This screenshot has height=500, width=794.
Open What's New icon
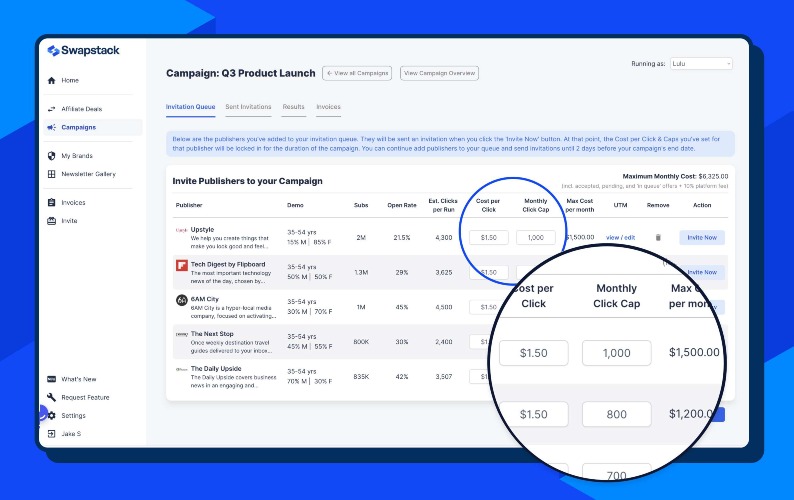click(x=51, y=379)
